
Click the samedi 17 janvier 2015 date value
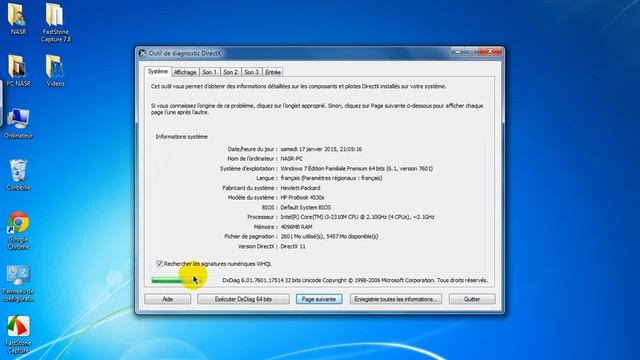tap(321, 149)
